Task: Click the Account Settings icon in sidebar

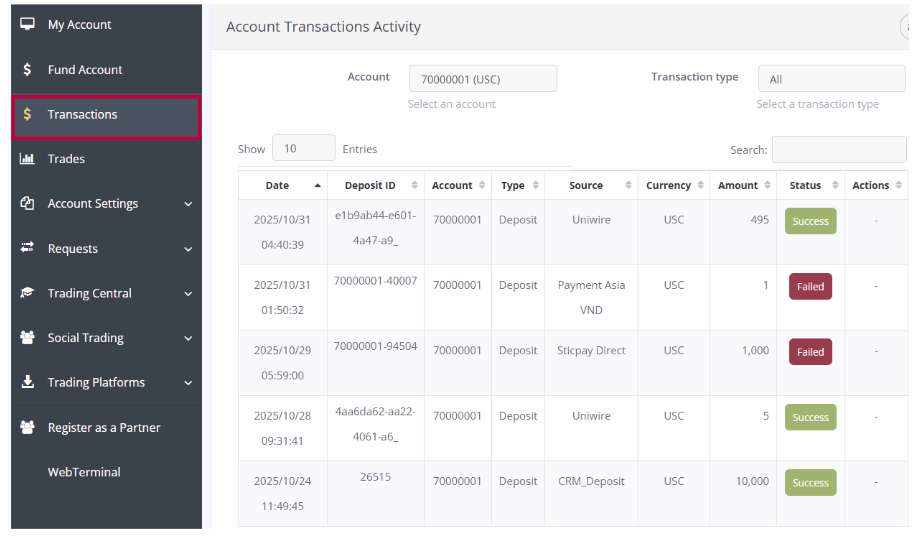Action: (27, 203)
